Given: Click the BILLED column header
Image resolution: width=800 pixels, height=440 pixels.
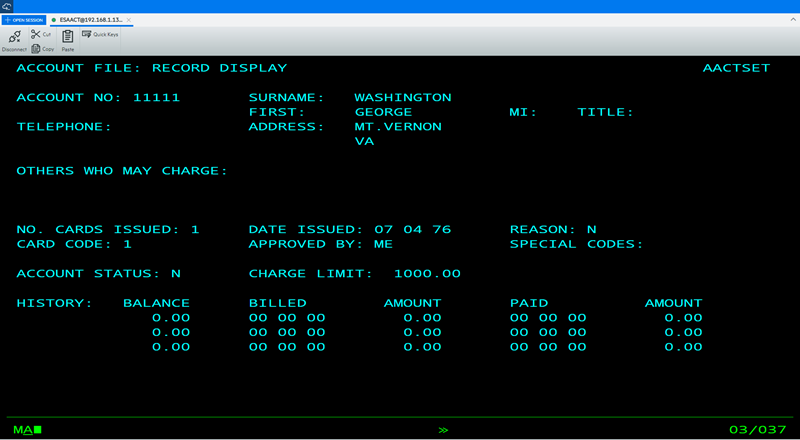Looking at the screenshot, I should point(278,303).
